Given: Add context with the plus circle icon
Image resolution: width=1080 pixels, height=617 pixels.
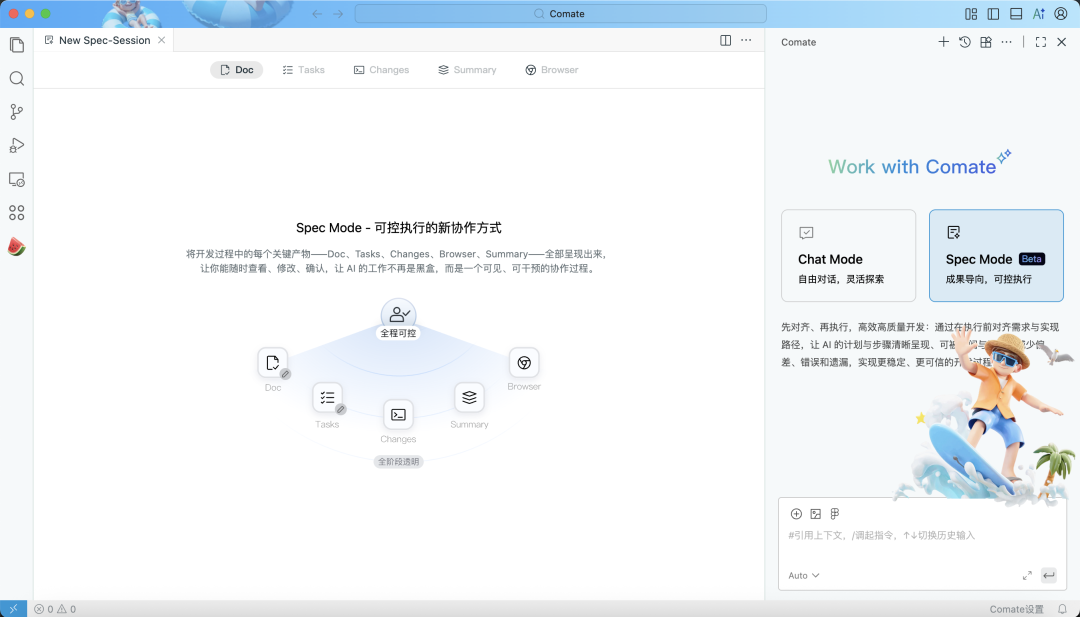Looking at the screenshot, I should coord(796,514).
